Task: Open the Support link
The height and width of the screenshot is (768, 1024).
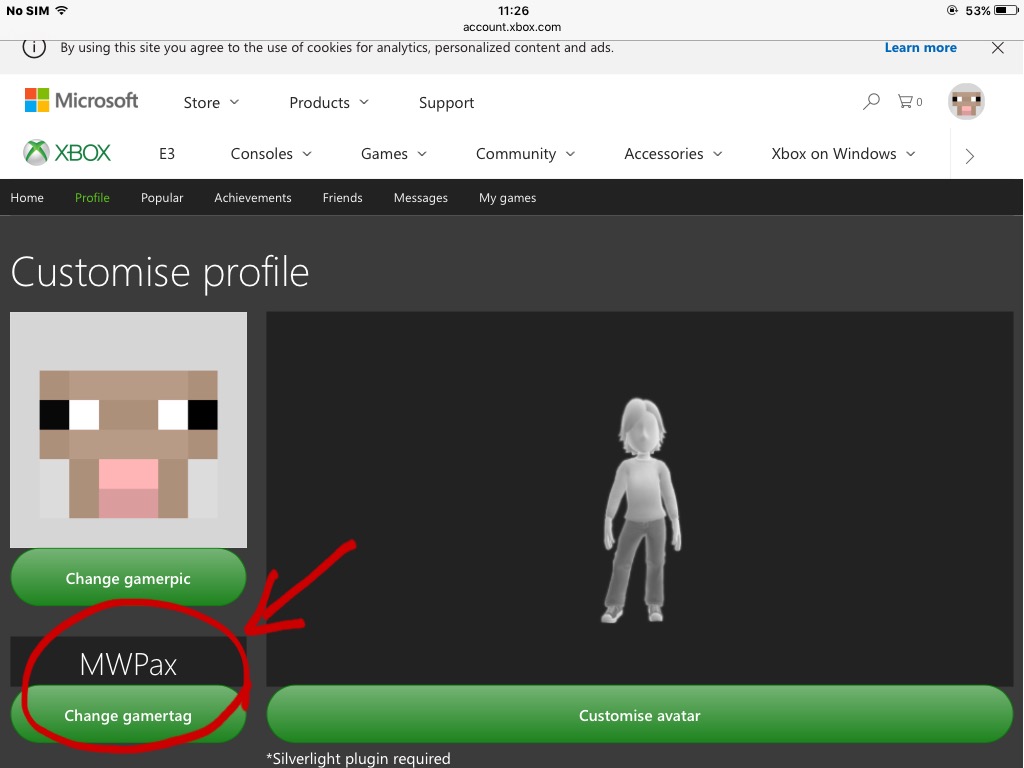Action: click(x=446, y=103)
